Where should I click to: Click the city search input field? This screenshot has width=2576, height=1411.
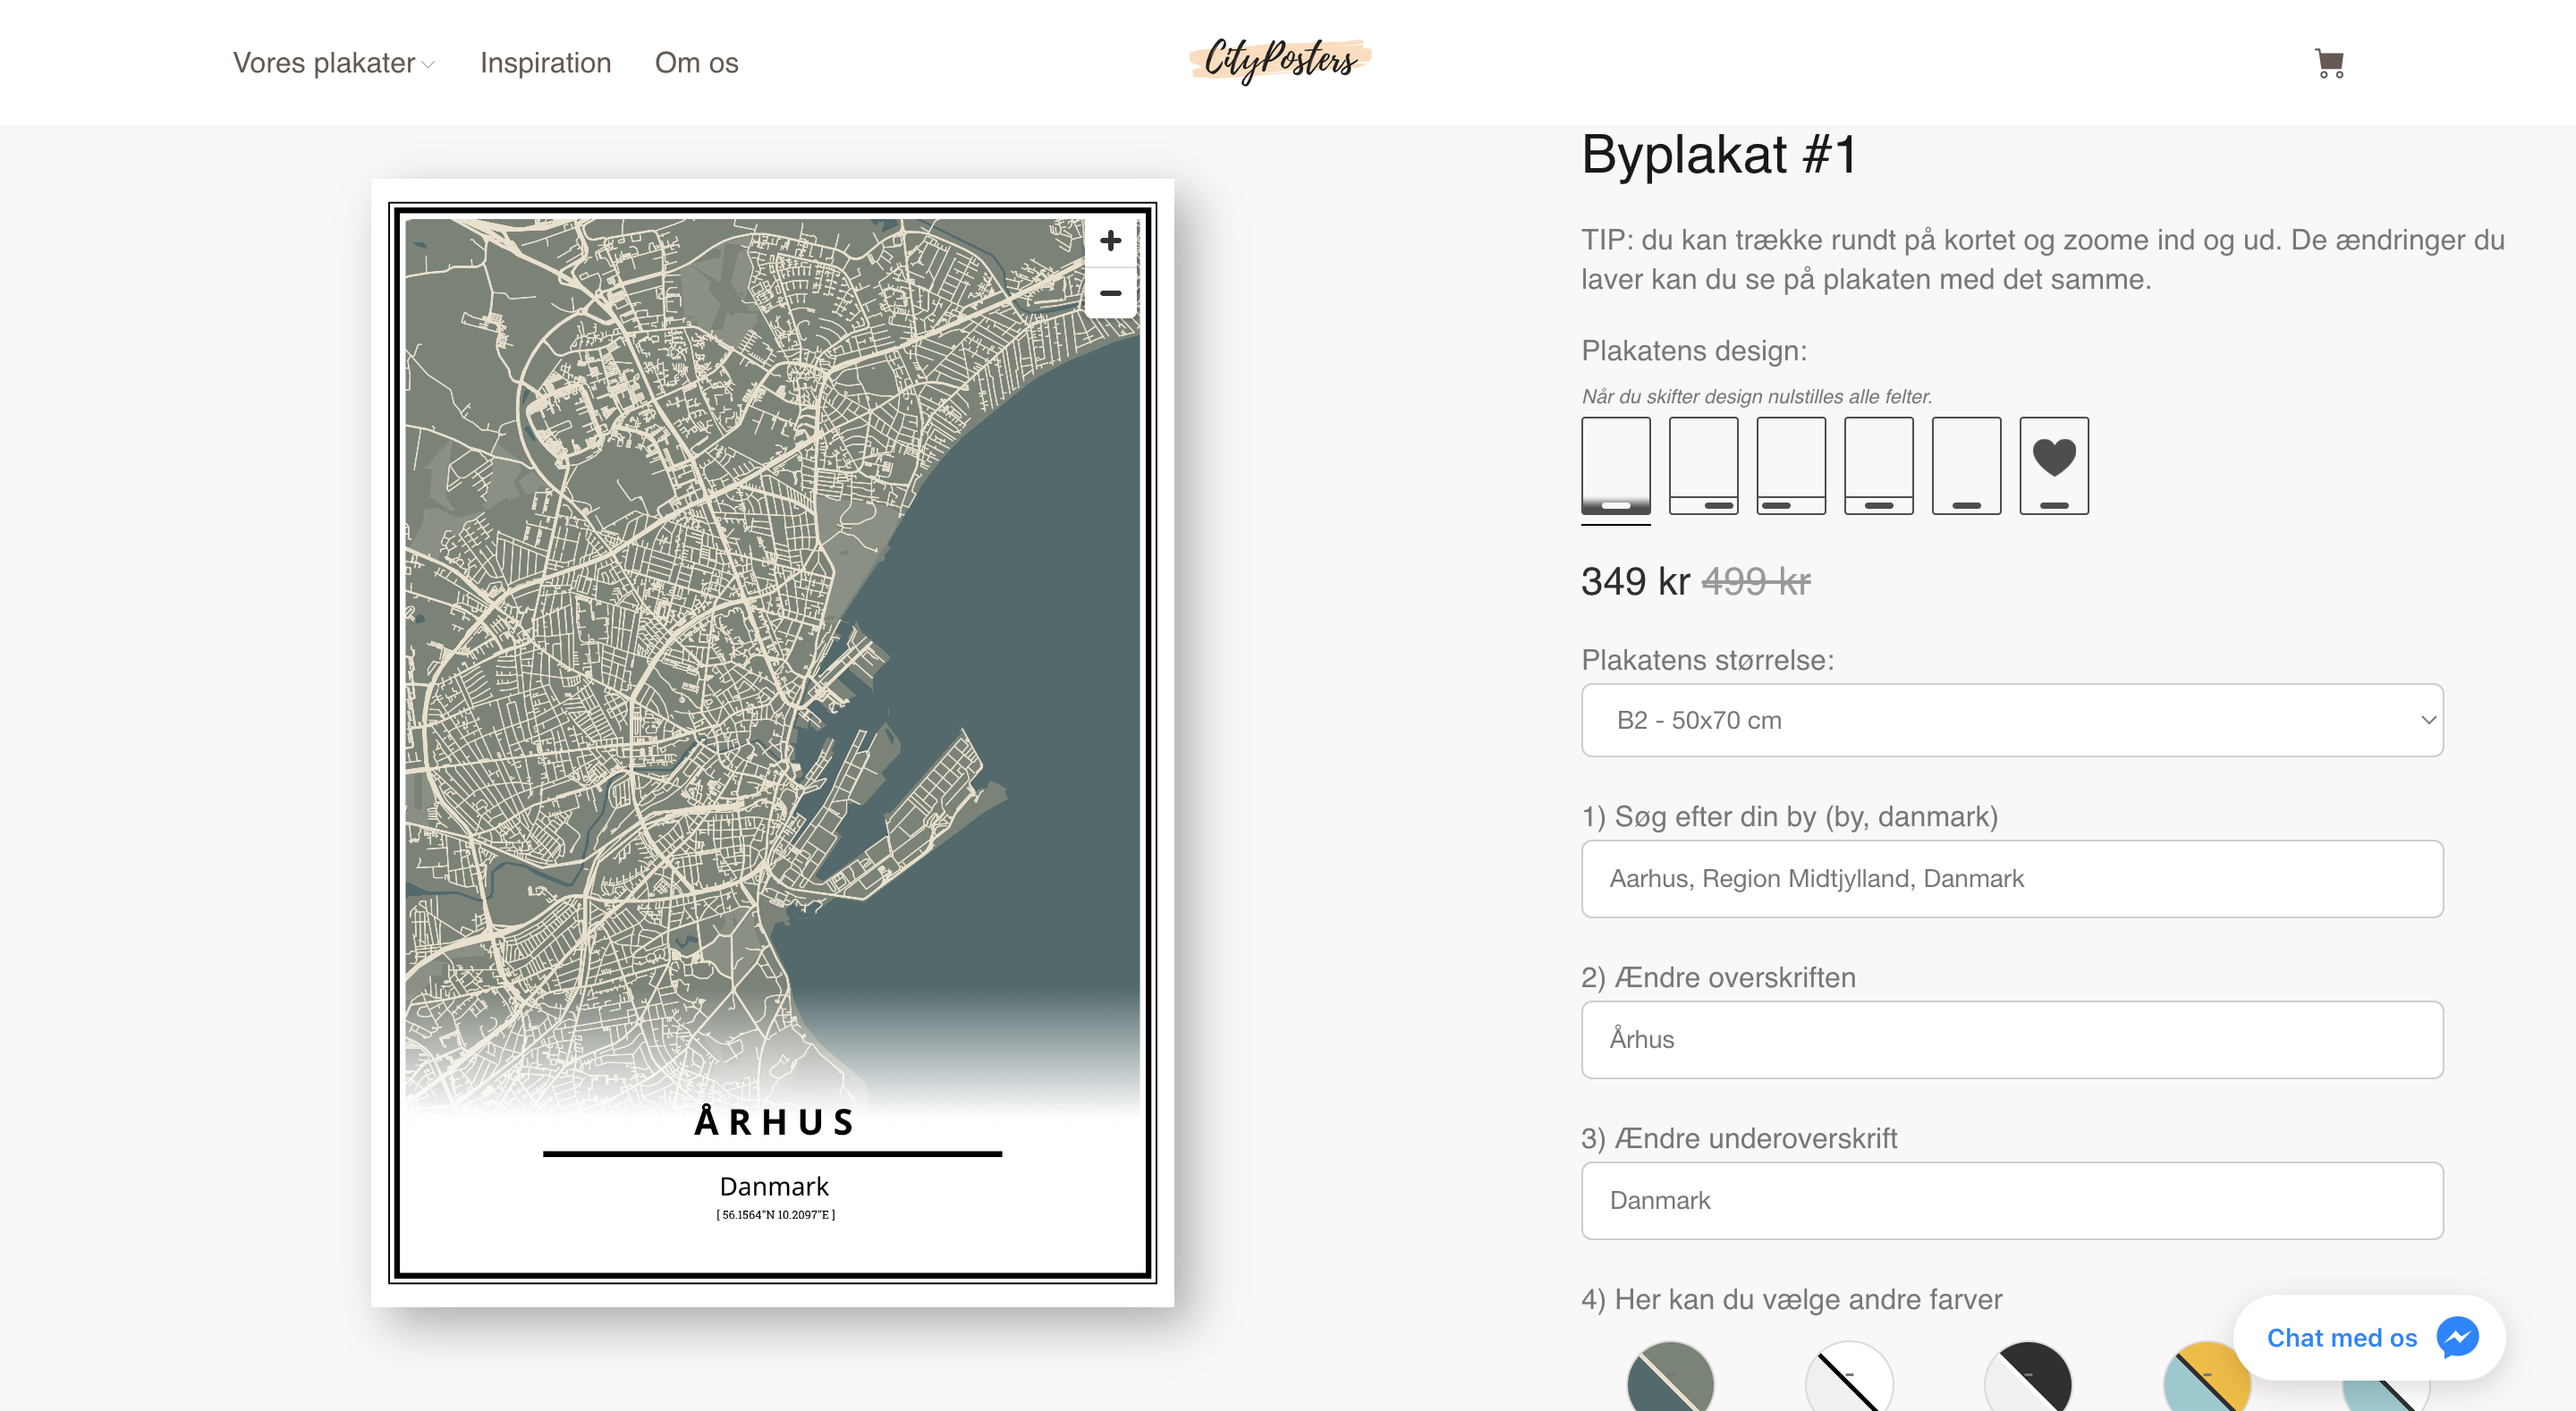(2011, 878)
